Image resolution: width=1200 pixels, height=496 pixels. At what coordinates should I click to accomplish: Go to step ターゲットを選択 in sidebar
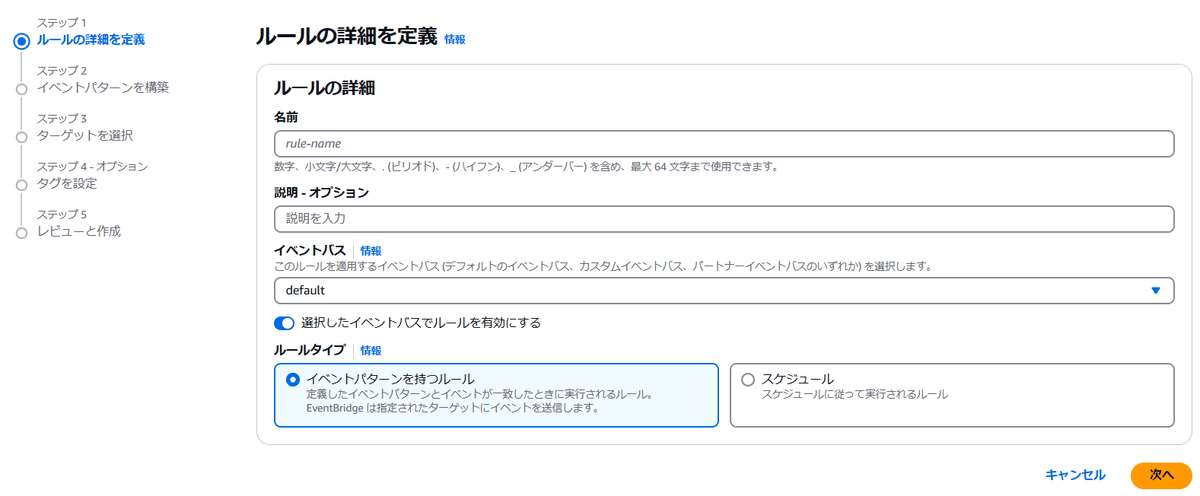[x=85, y=135]
